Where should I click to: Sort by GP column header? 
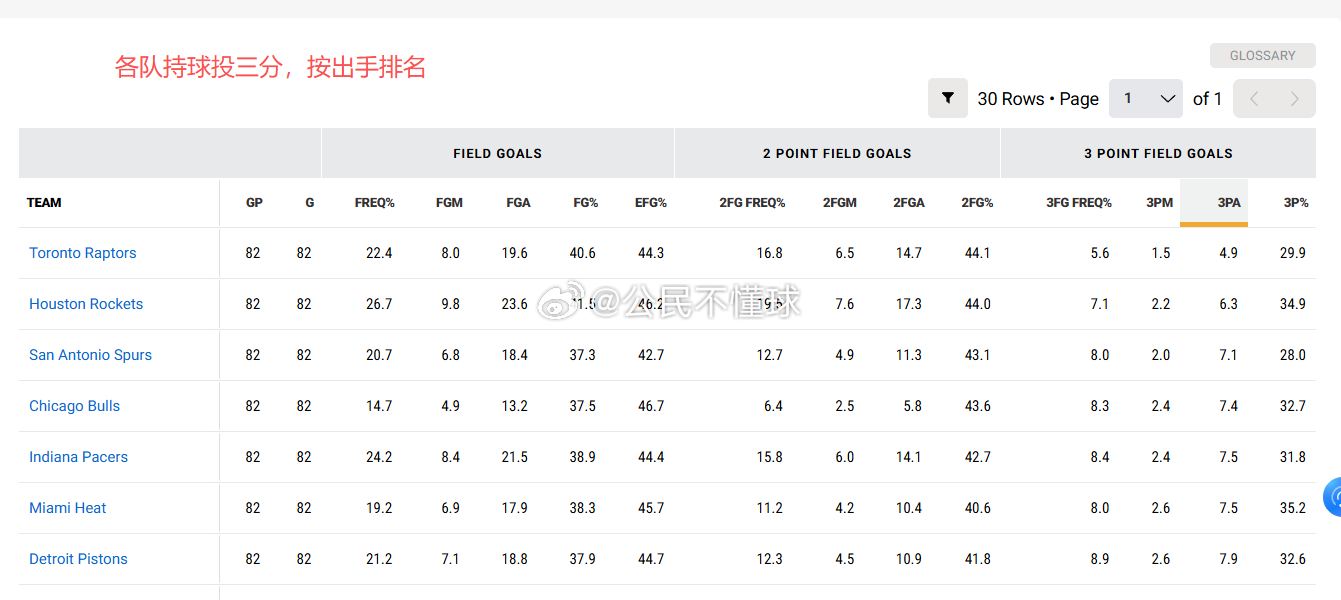pos(254,203)
